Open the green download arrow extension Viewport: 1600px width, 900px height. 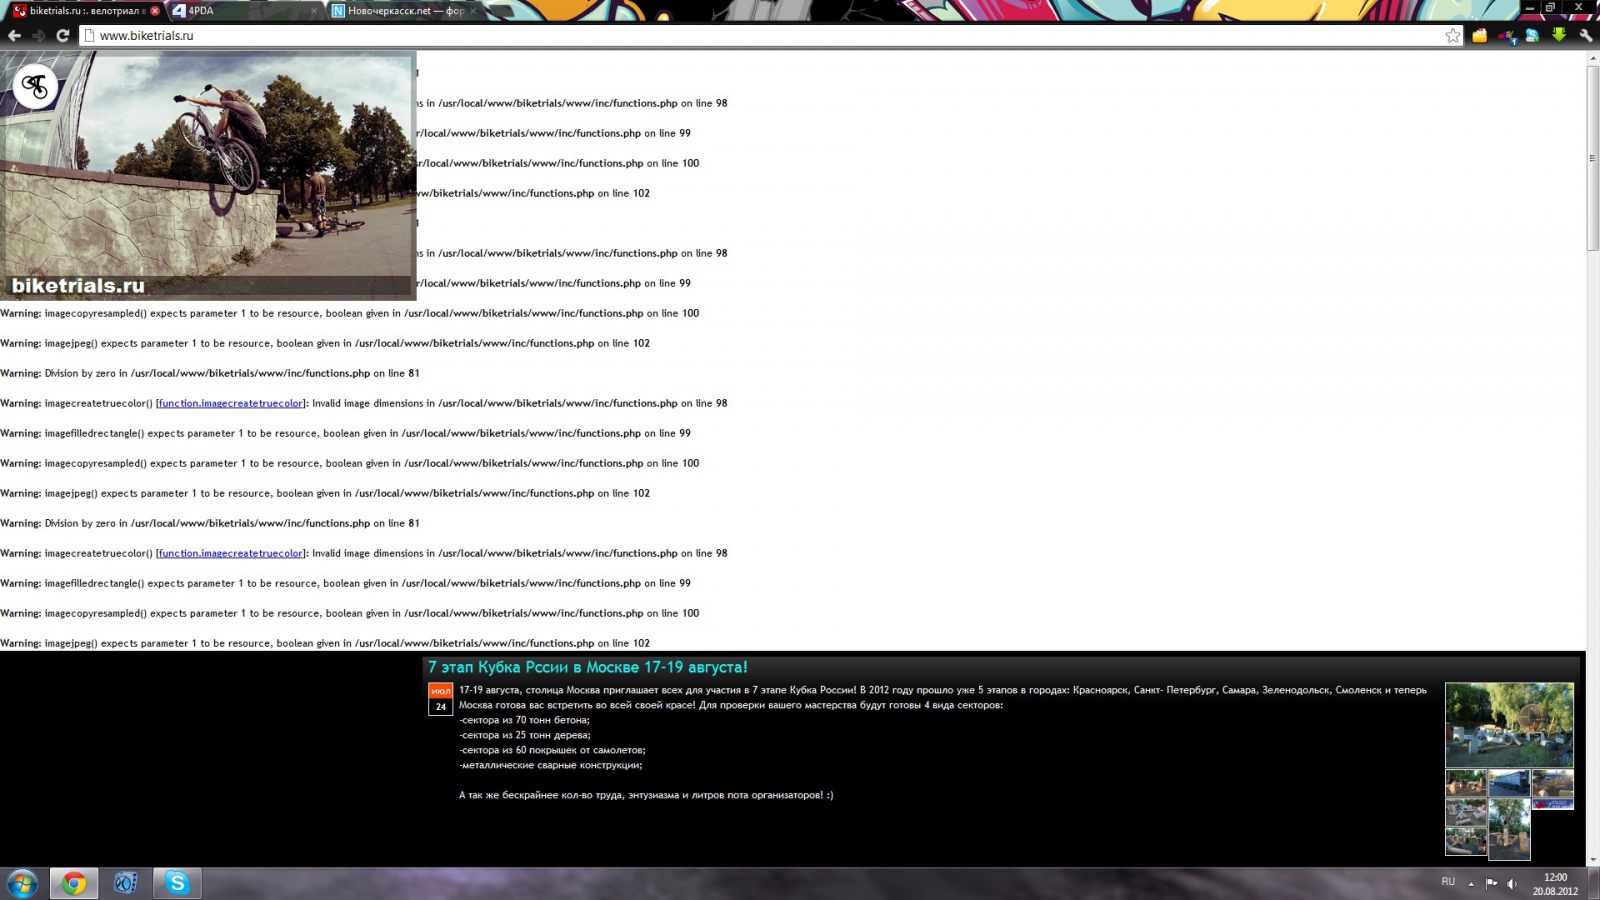[x=1558, y=35]
